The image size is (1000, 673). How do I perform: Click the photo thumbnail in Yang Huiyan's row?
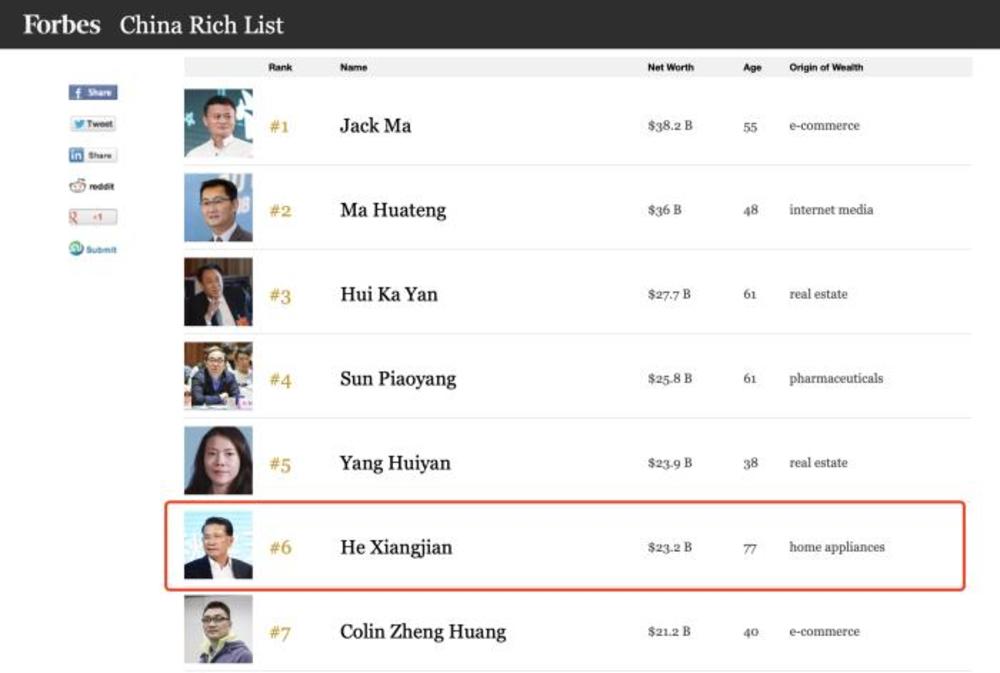click(x=218, y=461)
